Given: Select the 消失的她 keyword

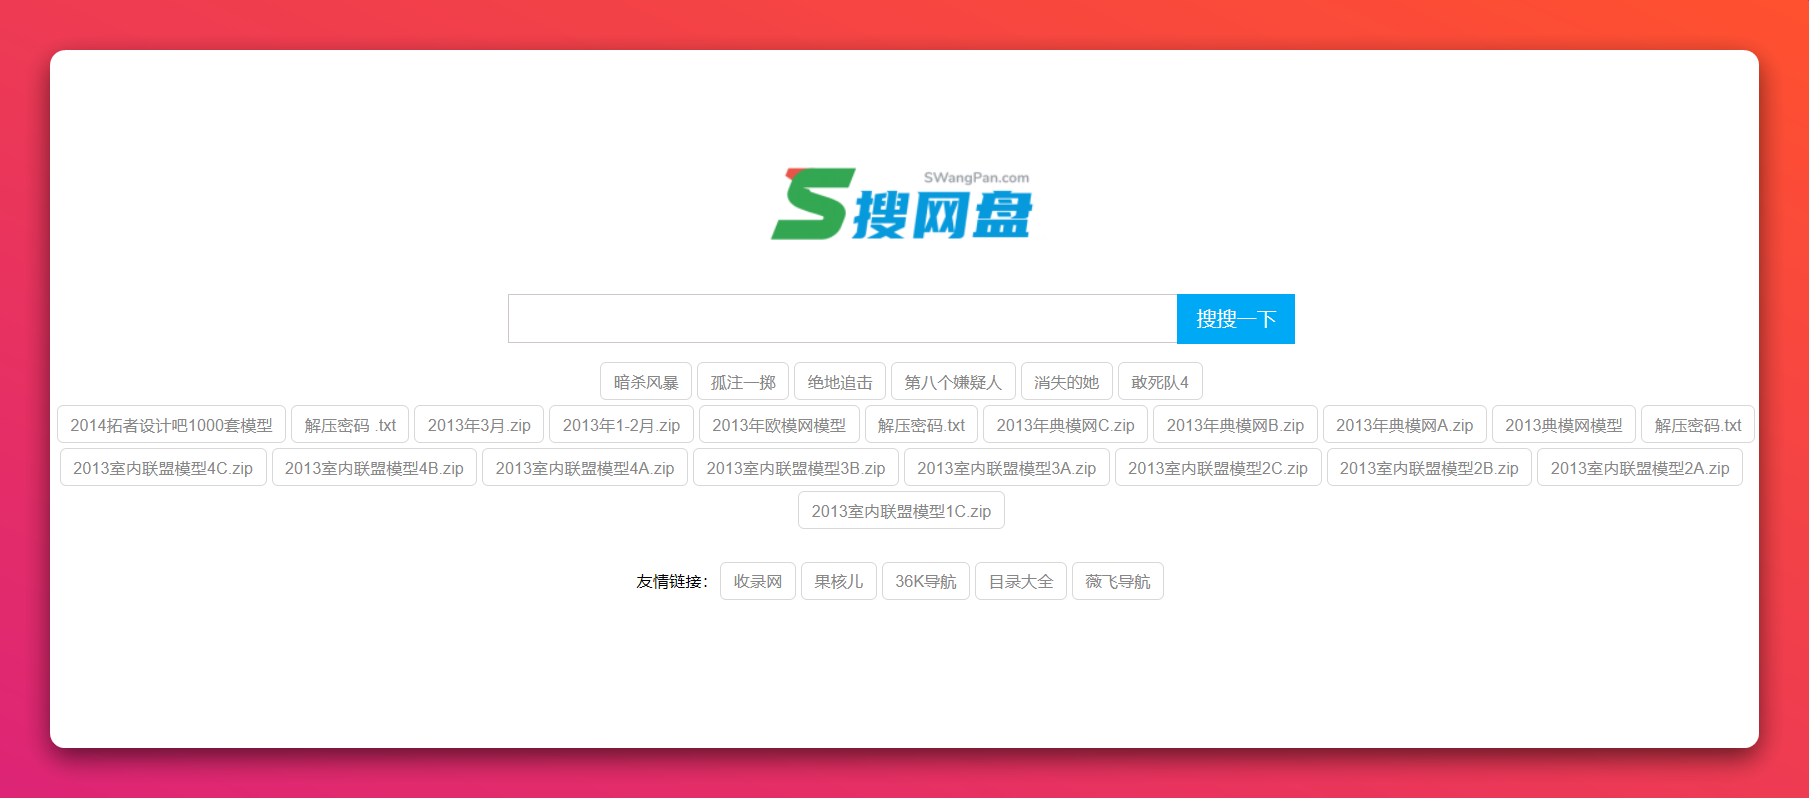Looking at the screenshot, I should [x=1066, y=382].
